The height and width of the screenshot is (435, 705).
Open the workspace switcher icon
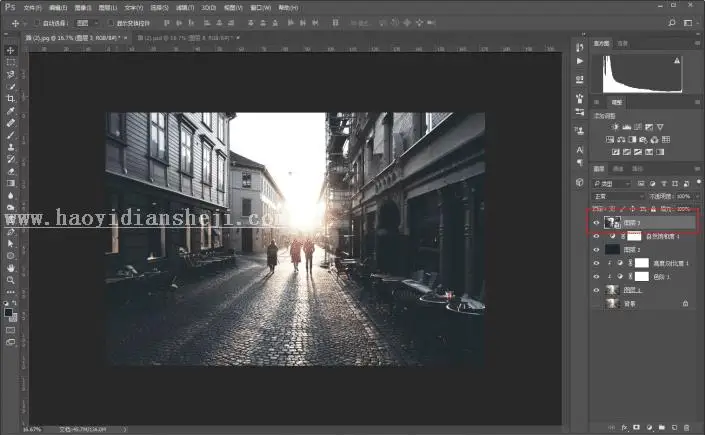(688, 22)
